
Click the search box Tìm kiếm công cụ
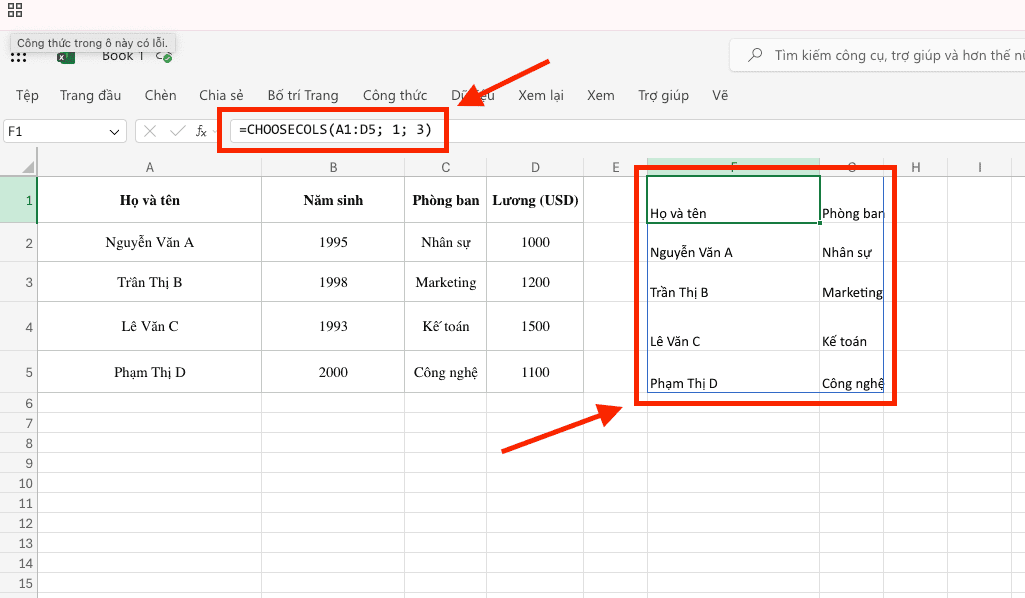[877, 55]
